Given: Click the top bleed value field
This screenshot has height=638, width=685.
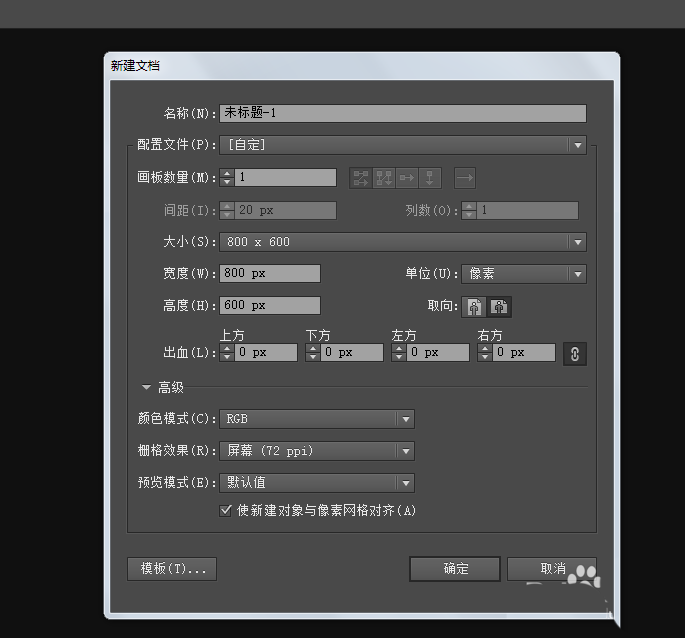Looking at the screenshot, I should tap(266, 353).
